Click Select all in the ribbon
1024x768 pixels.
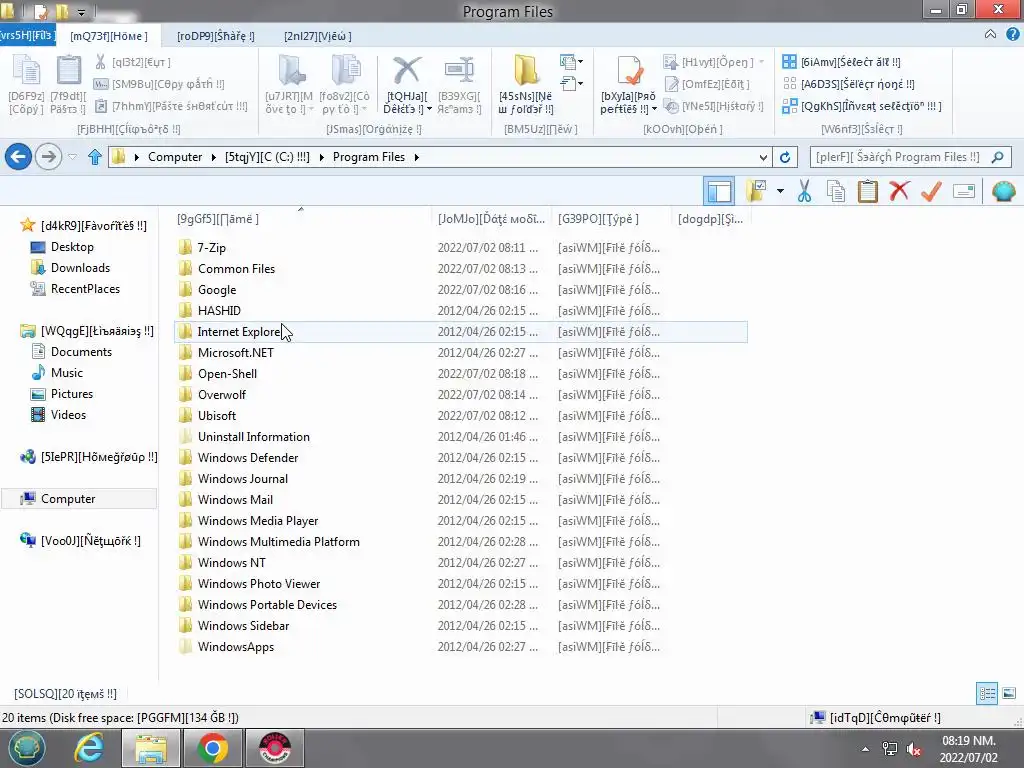click(842, 62)
